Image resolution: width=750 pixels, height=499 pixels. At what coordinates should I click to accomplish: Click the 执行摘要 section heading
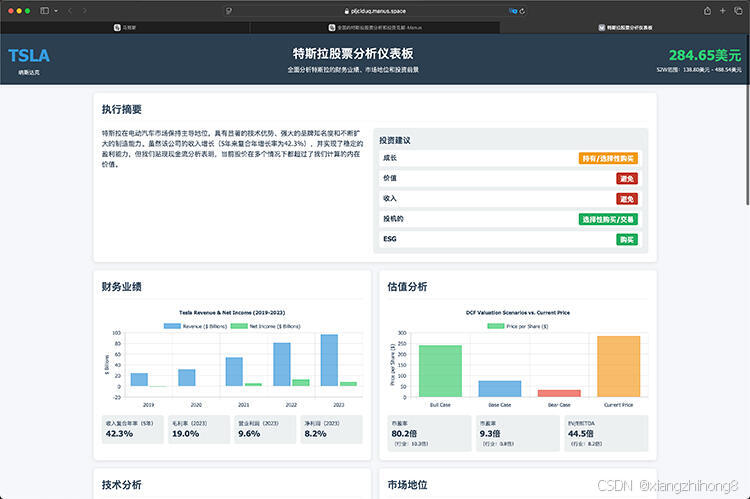[121, 109]
